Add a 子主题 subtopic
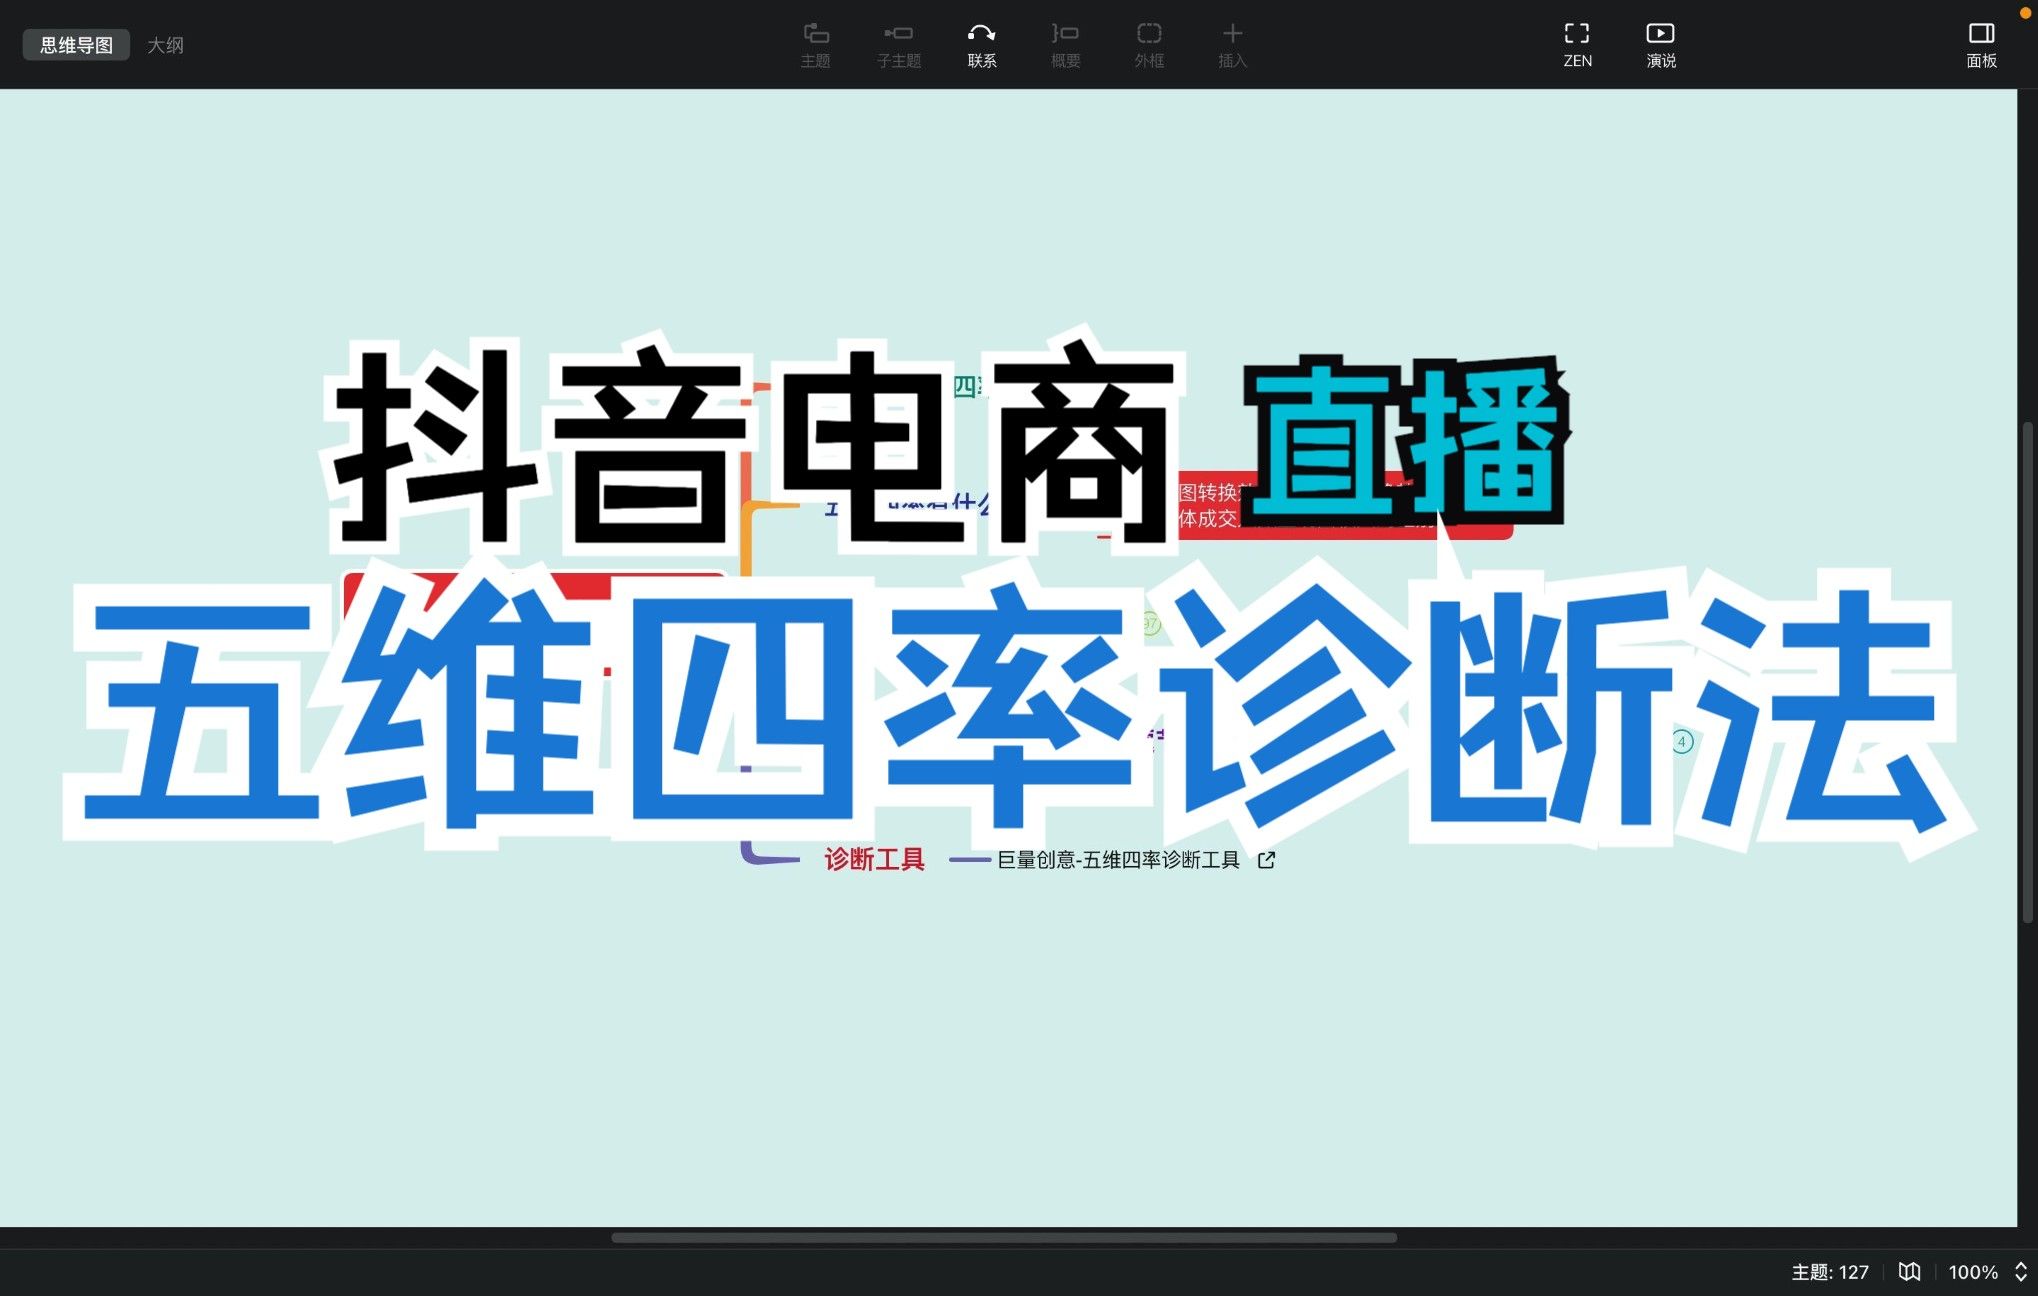This screenshot has width=2038, height=1296. tap(899, 45)
